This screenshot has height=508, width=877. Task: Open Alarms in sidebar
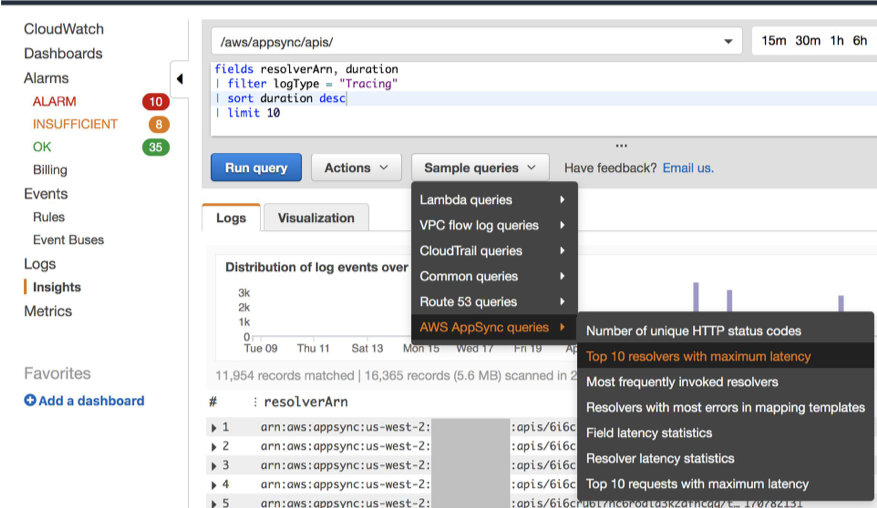click(46, 78)
